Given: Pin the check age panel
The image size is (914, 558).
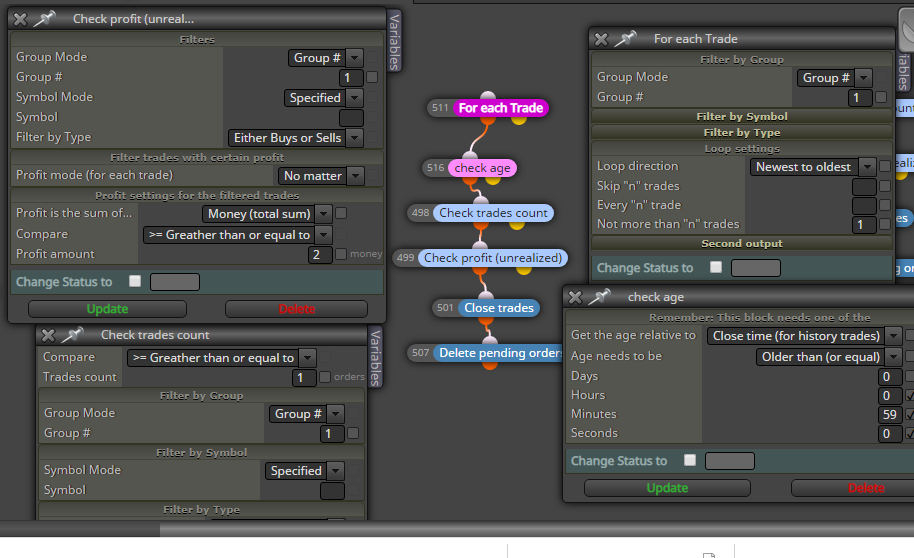Looking at the screenshot, I should tap(599, 297).
